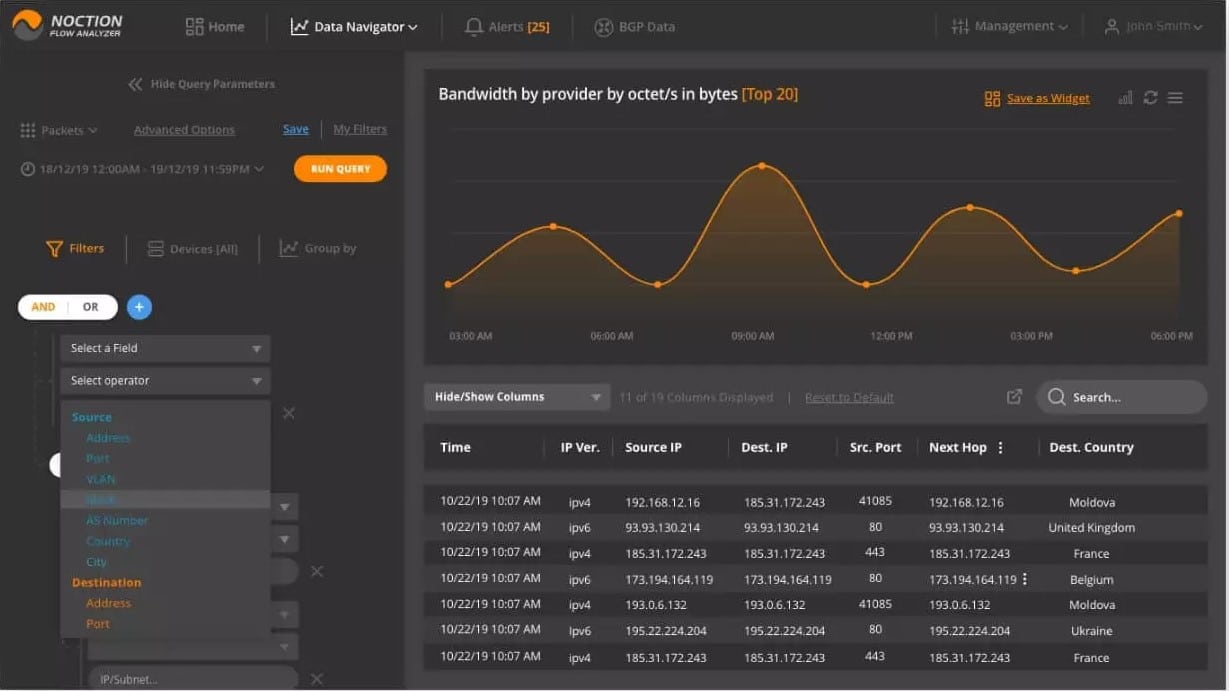This screenshot has width=1229, height=691.
Task: Click Reset to Default link
Action: (849, 397)
